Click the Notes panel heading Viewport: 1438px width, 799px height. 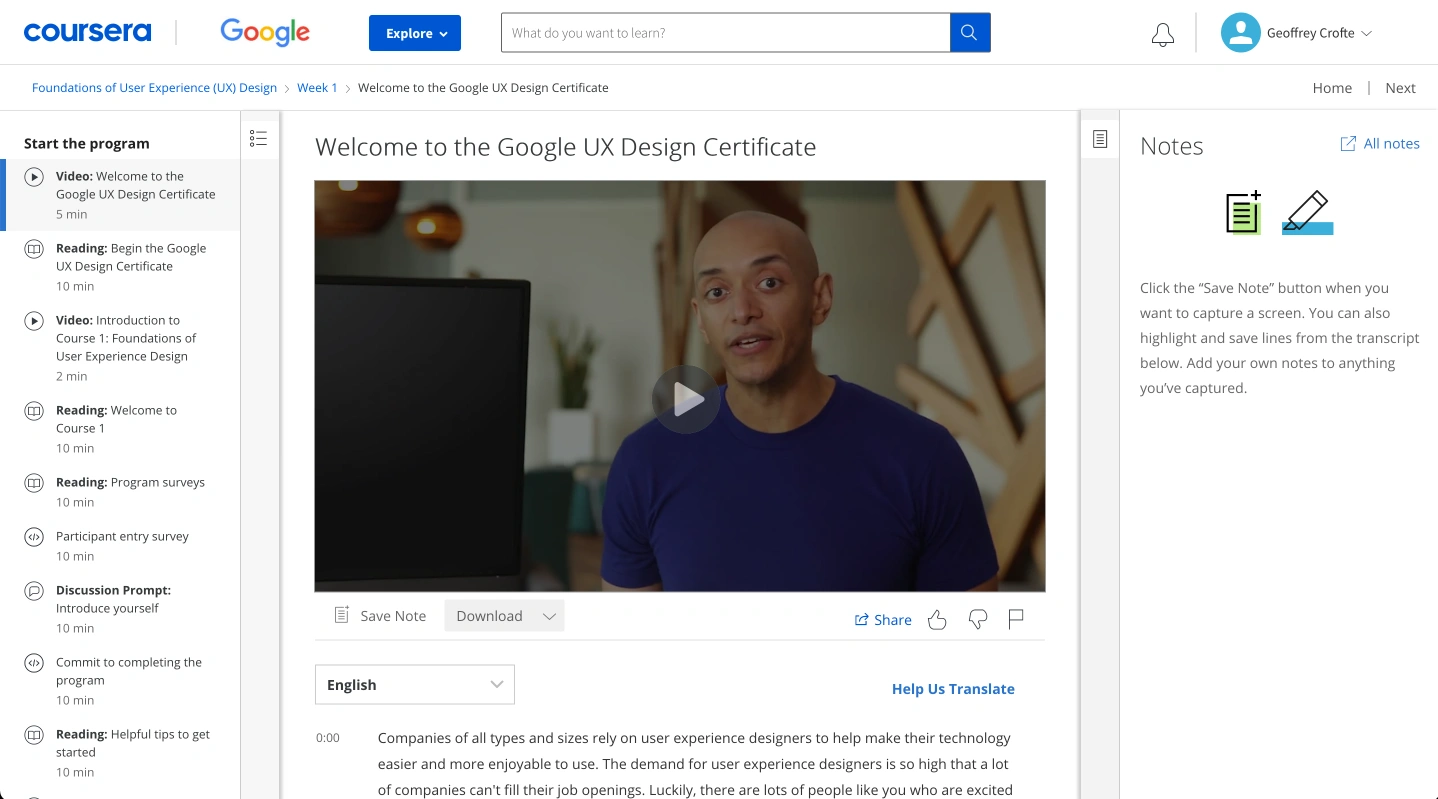[x=1171, y=146]
